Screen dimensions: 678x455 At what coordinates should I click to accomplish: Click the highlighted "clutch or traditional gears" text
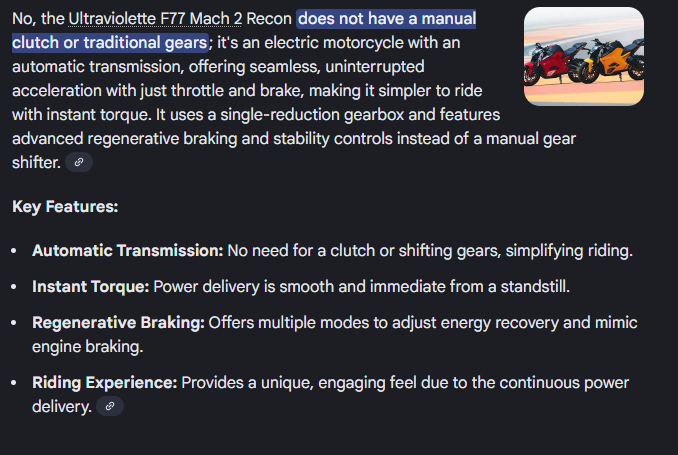110,42
